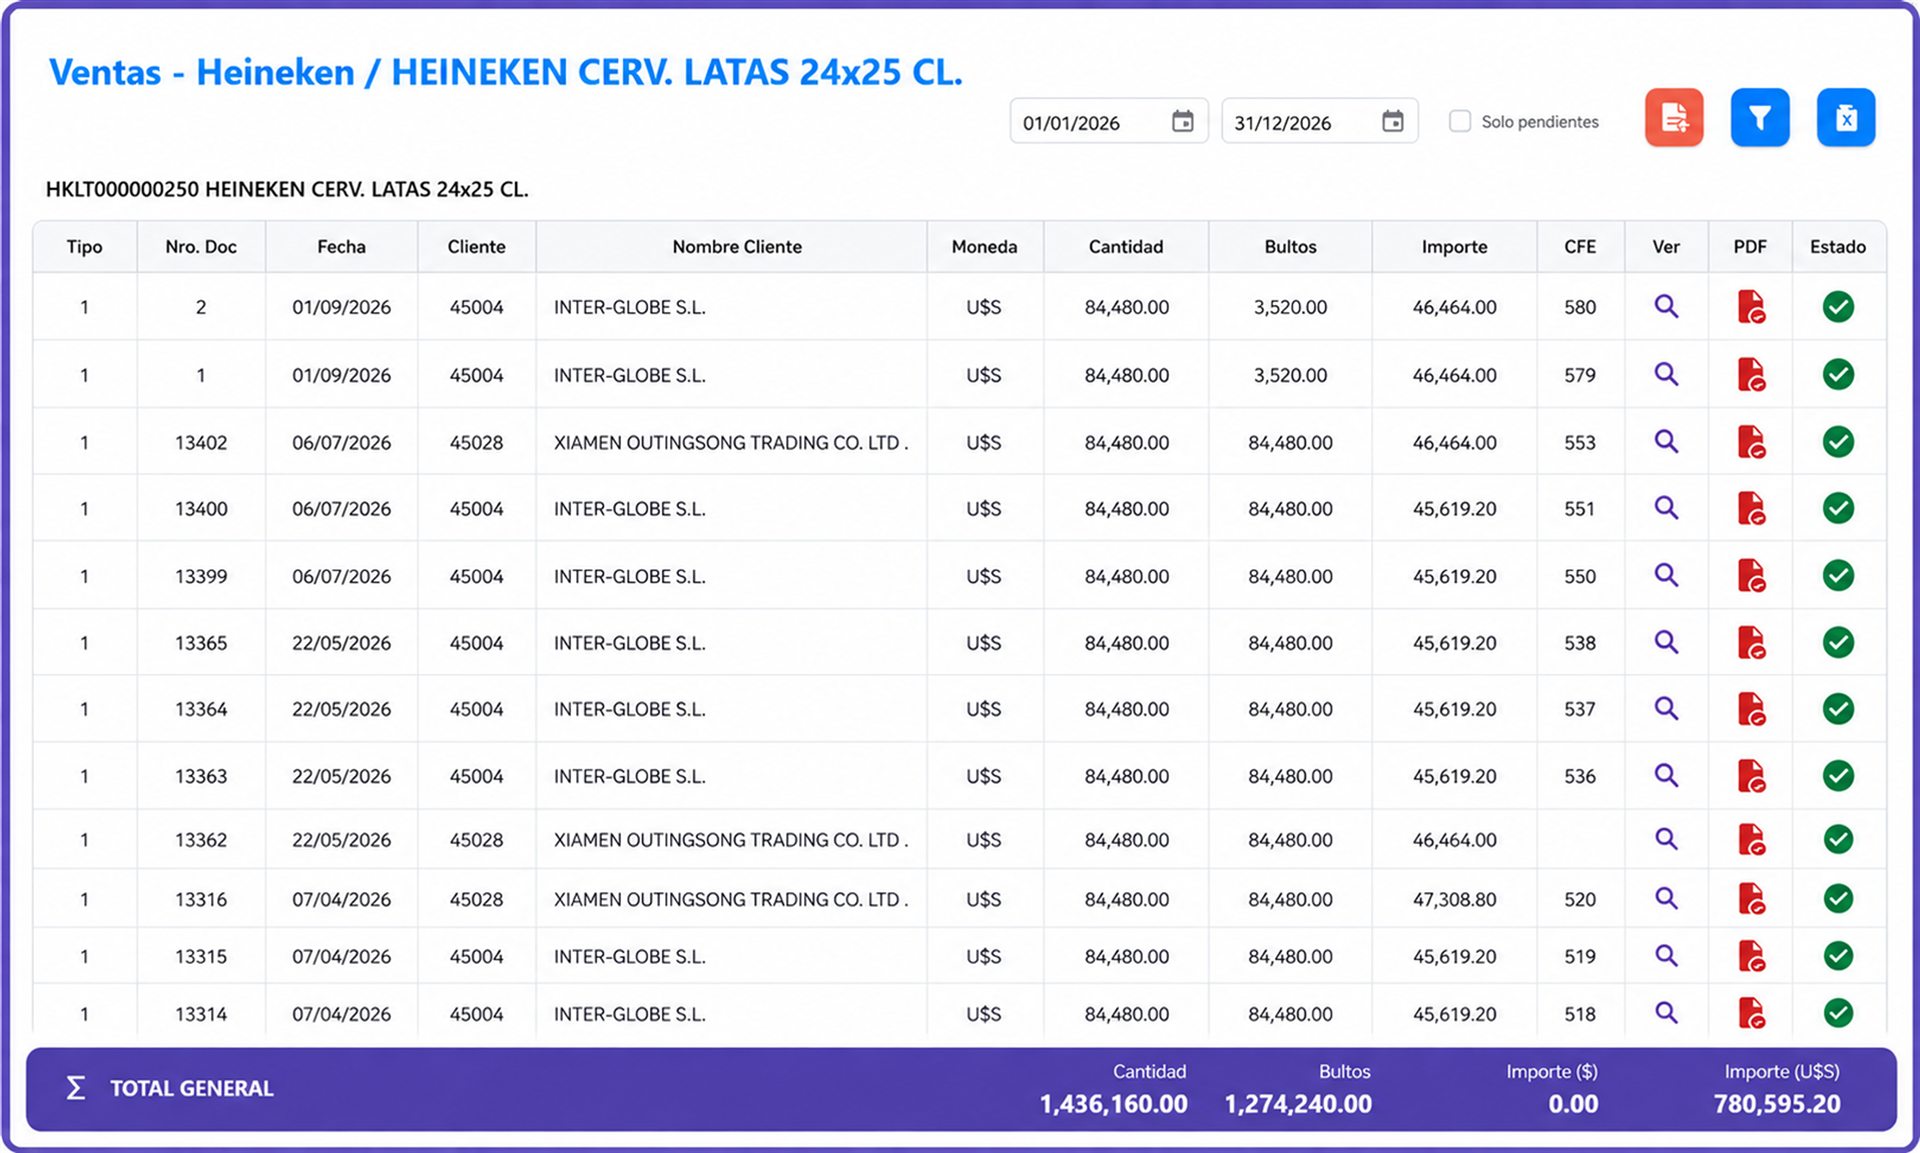Open the blue filter funnel button
This screenshot has height=1153, width=1920.
[1760, 118]
